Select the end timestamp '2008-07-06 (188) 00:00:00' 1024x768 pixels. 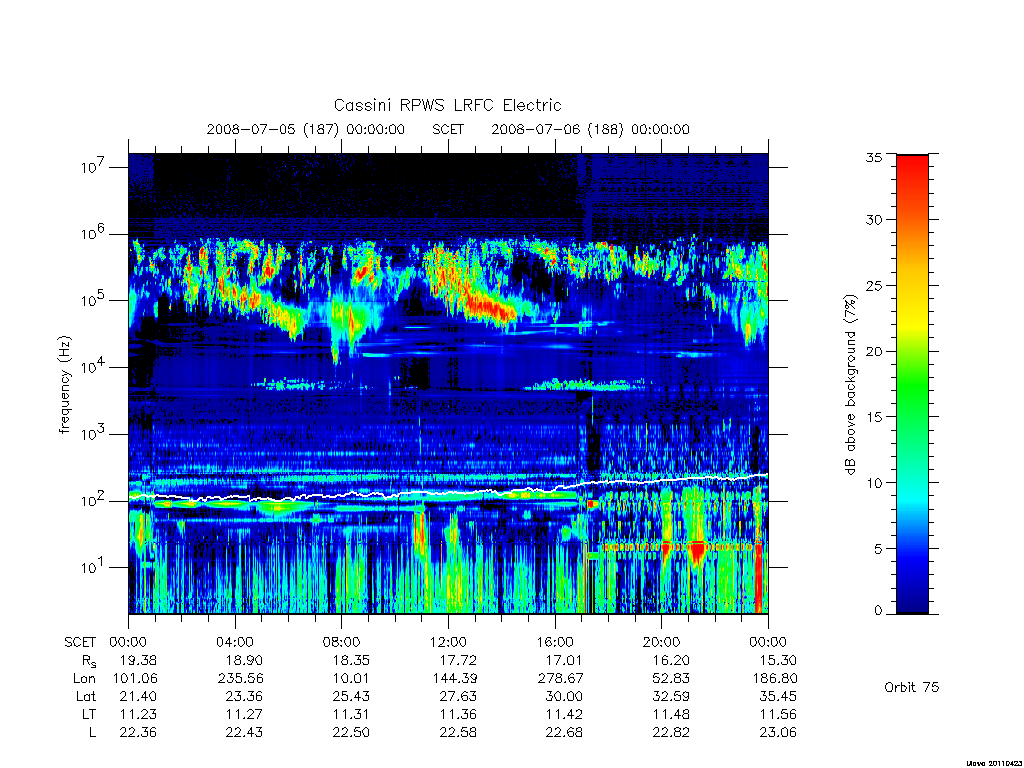(x=590, y=129)
